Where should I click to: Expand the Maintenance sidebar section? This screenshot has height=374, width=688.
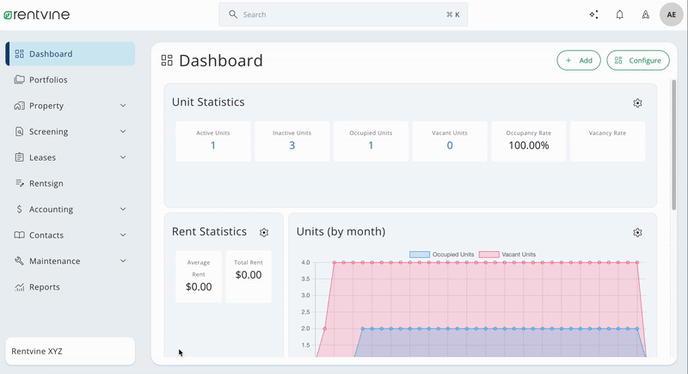pos(70,261)
